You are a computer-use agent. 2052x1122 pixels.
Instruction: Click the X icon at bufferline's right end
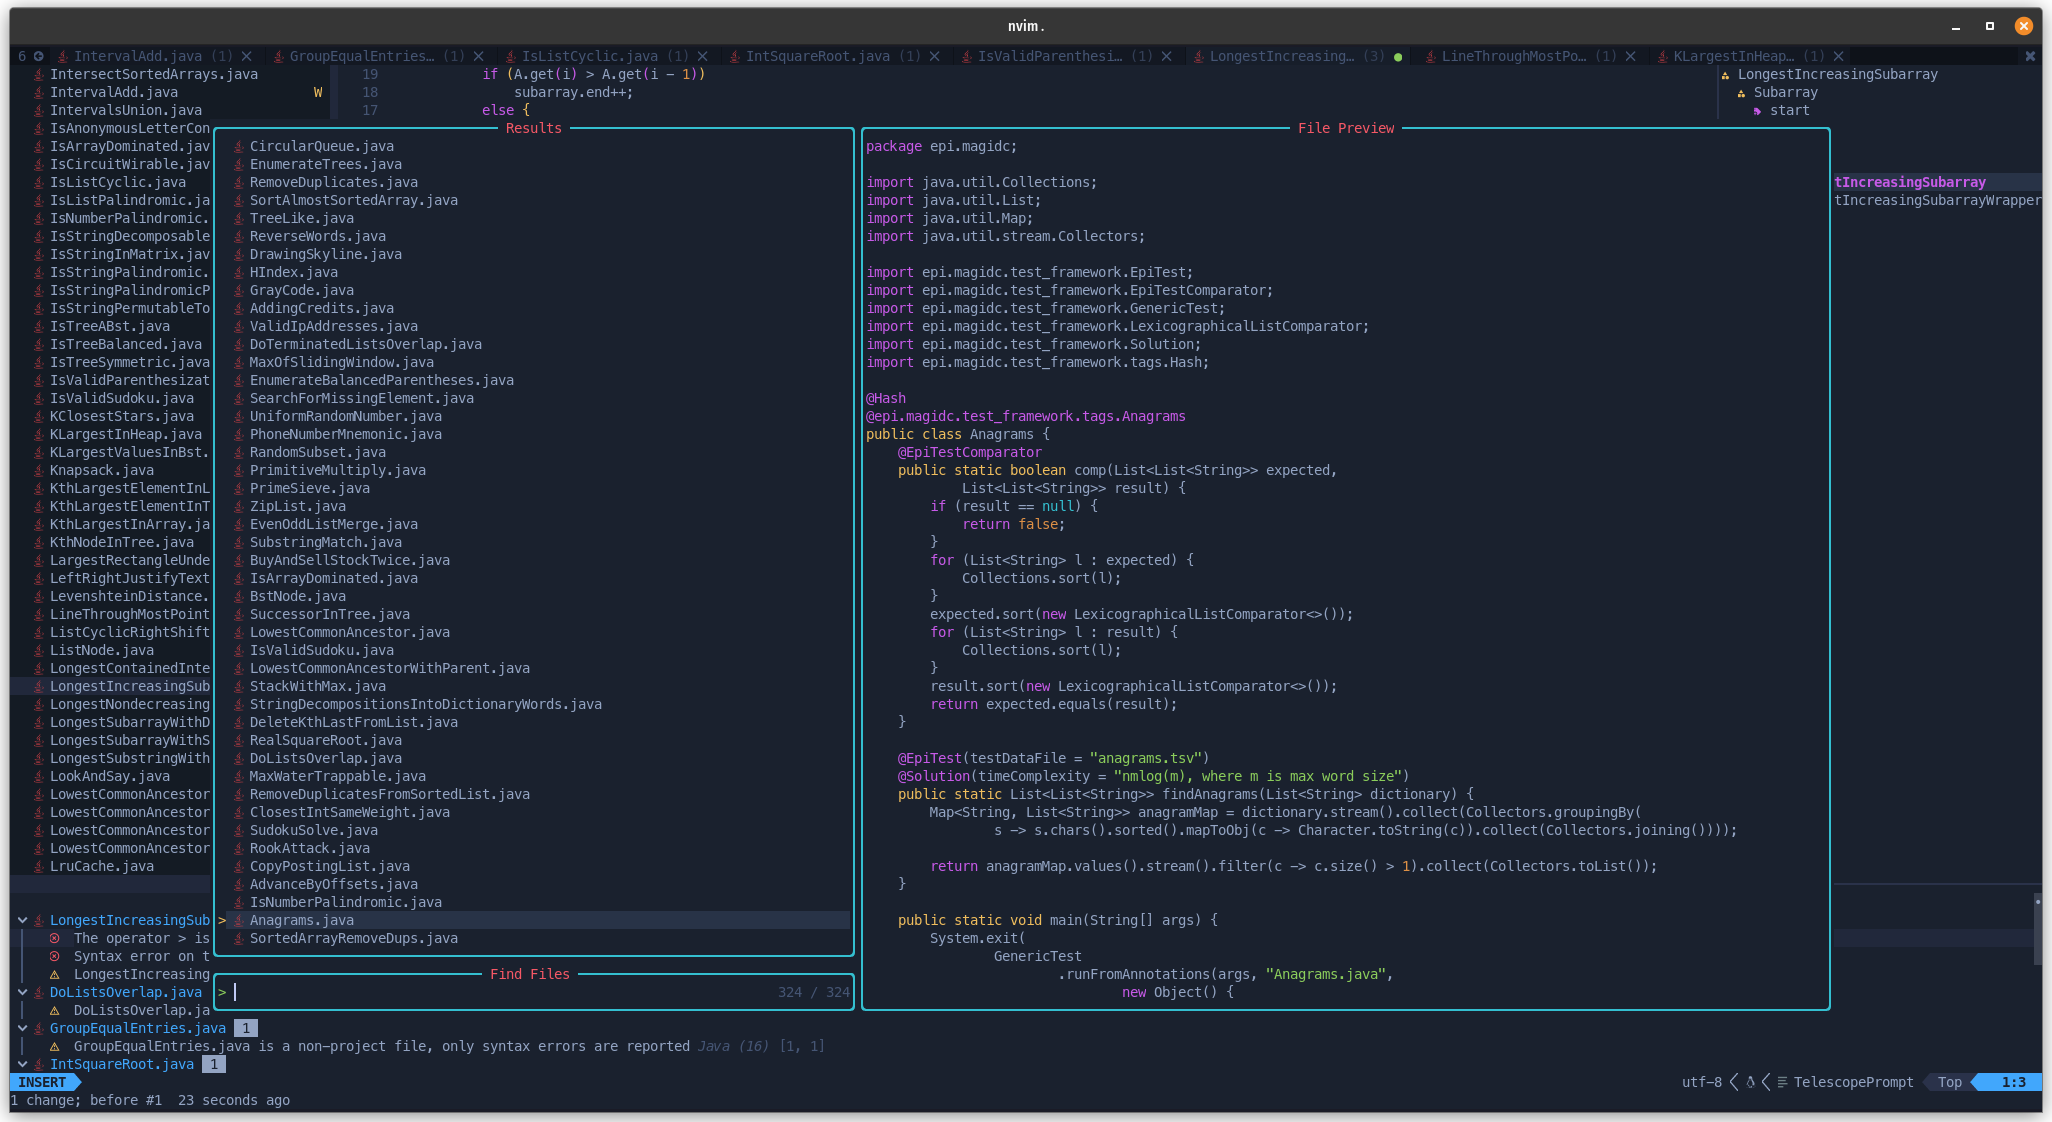(x=2030, y=56)
